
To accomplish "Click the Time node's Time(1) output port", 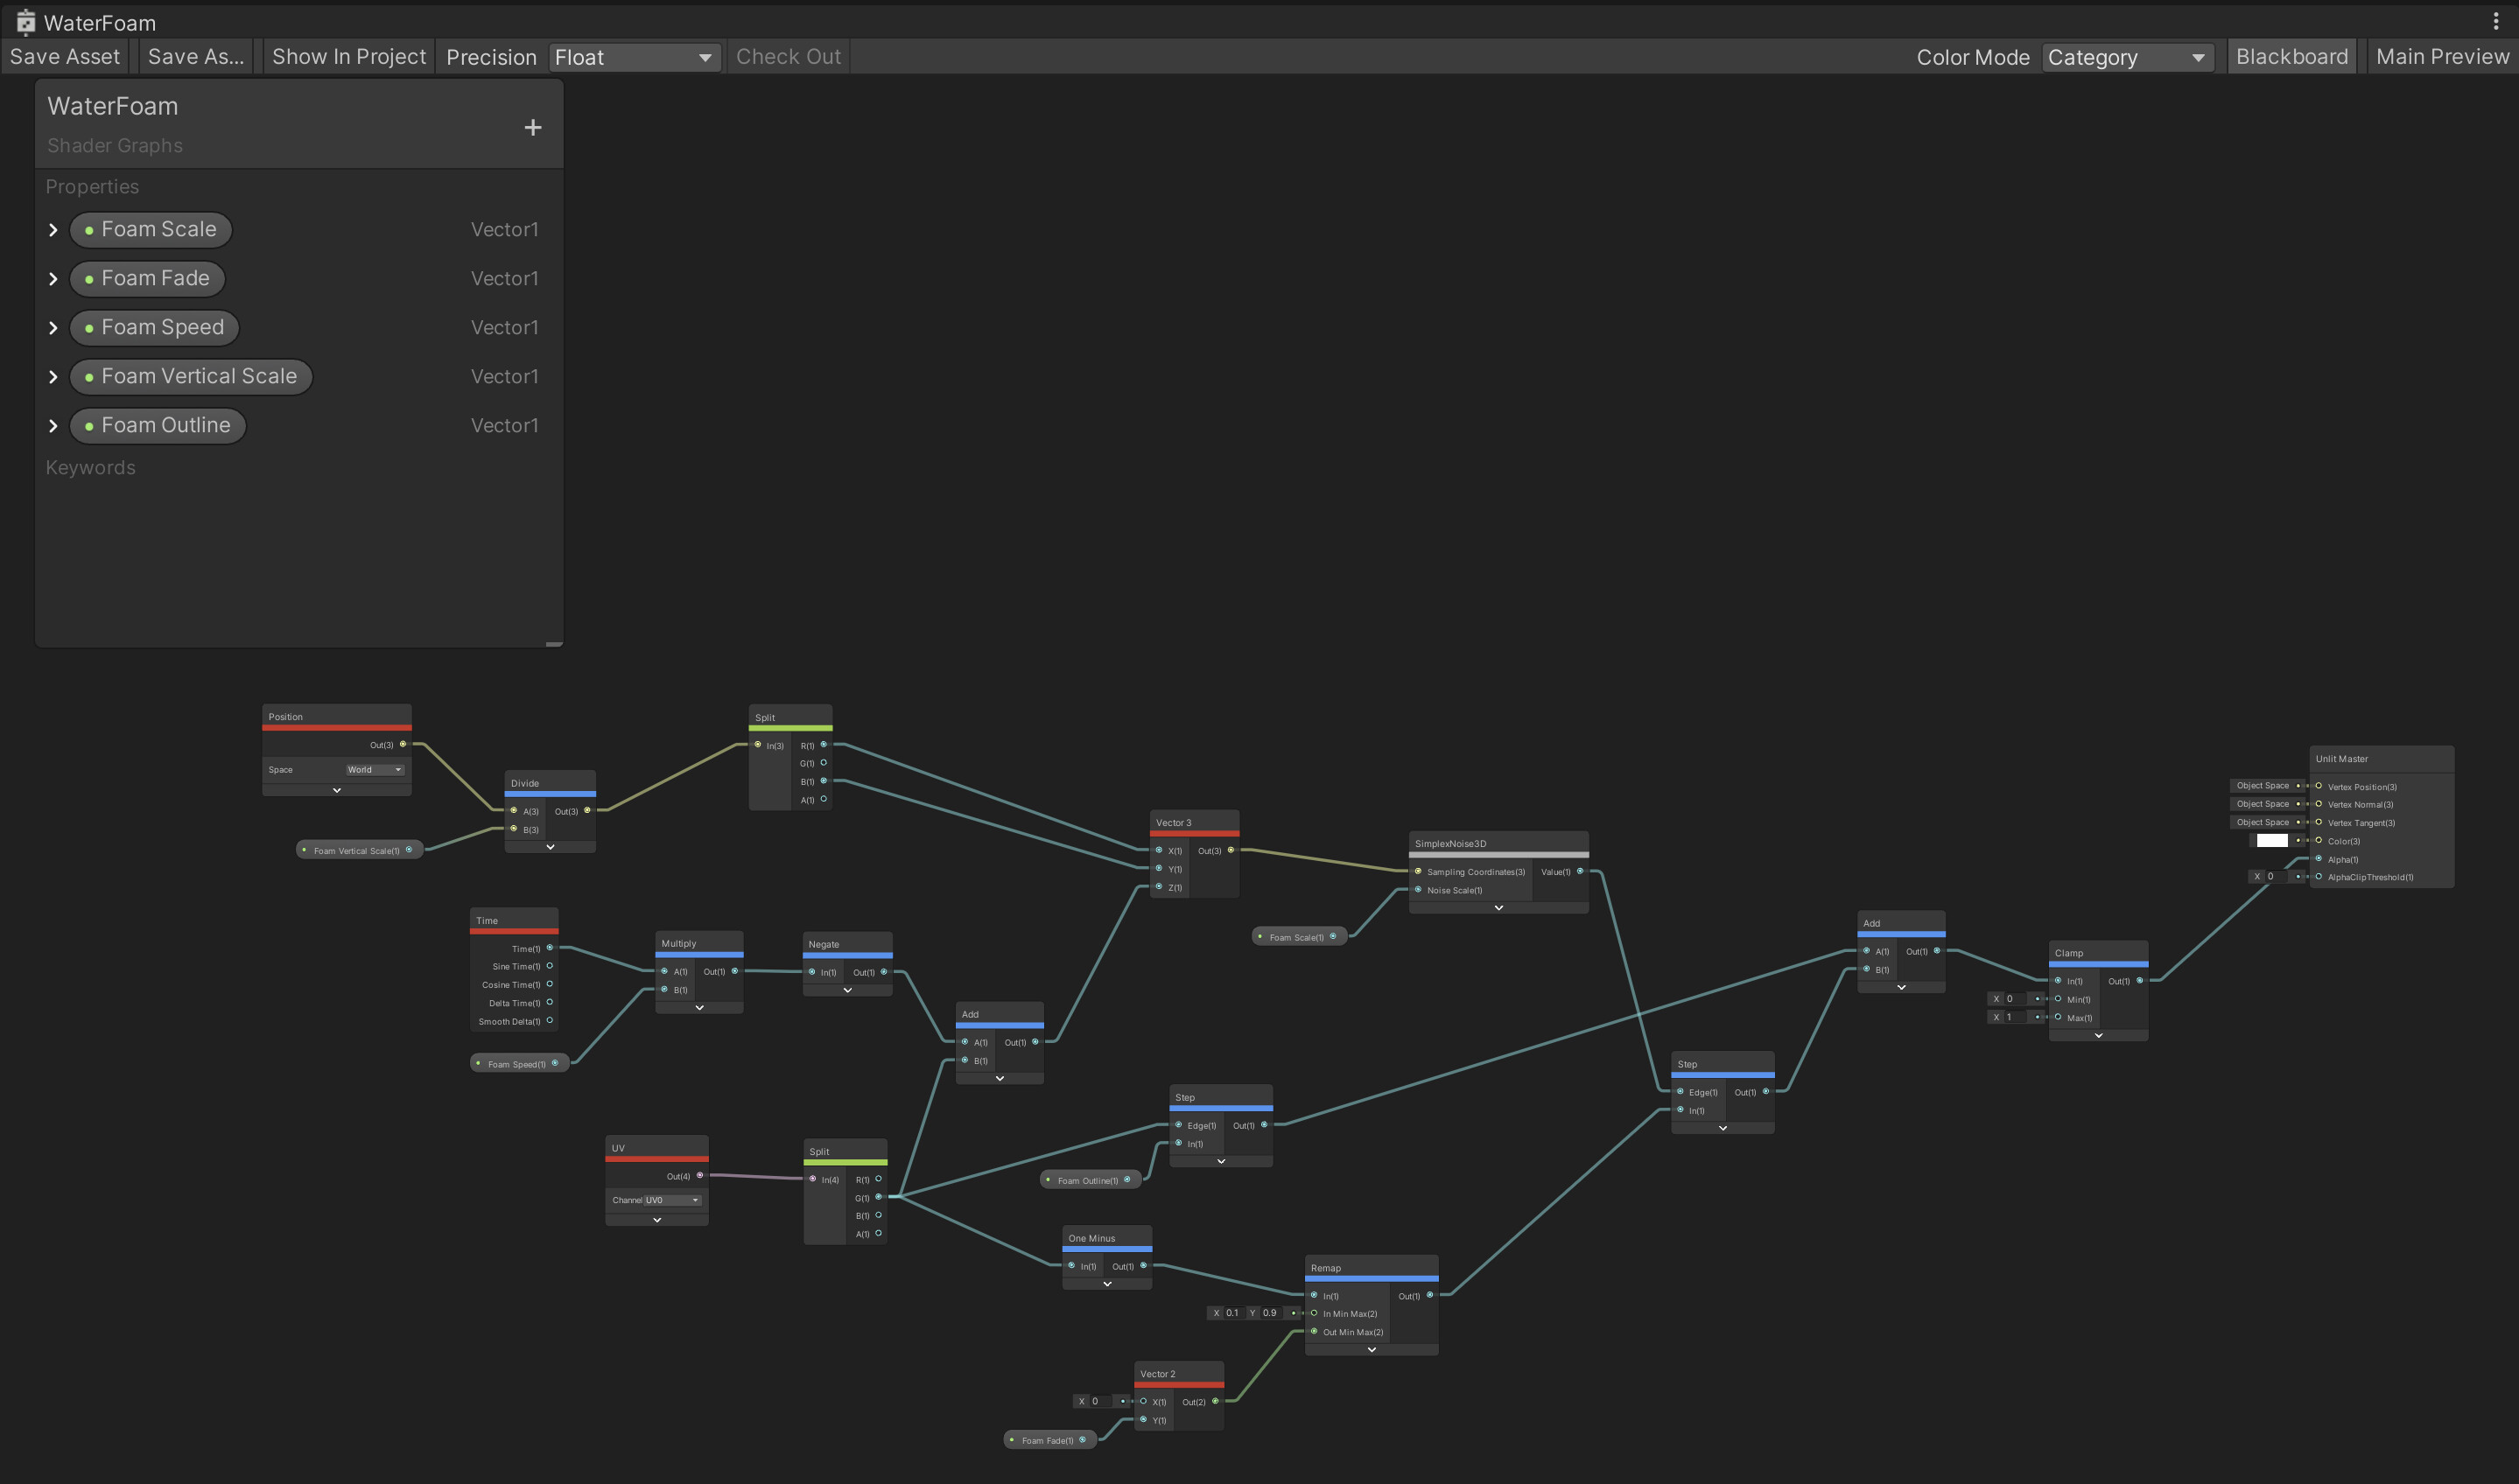I will point(549,947).
